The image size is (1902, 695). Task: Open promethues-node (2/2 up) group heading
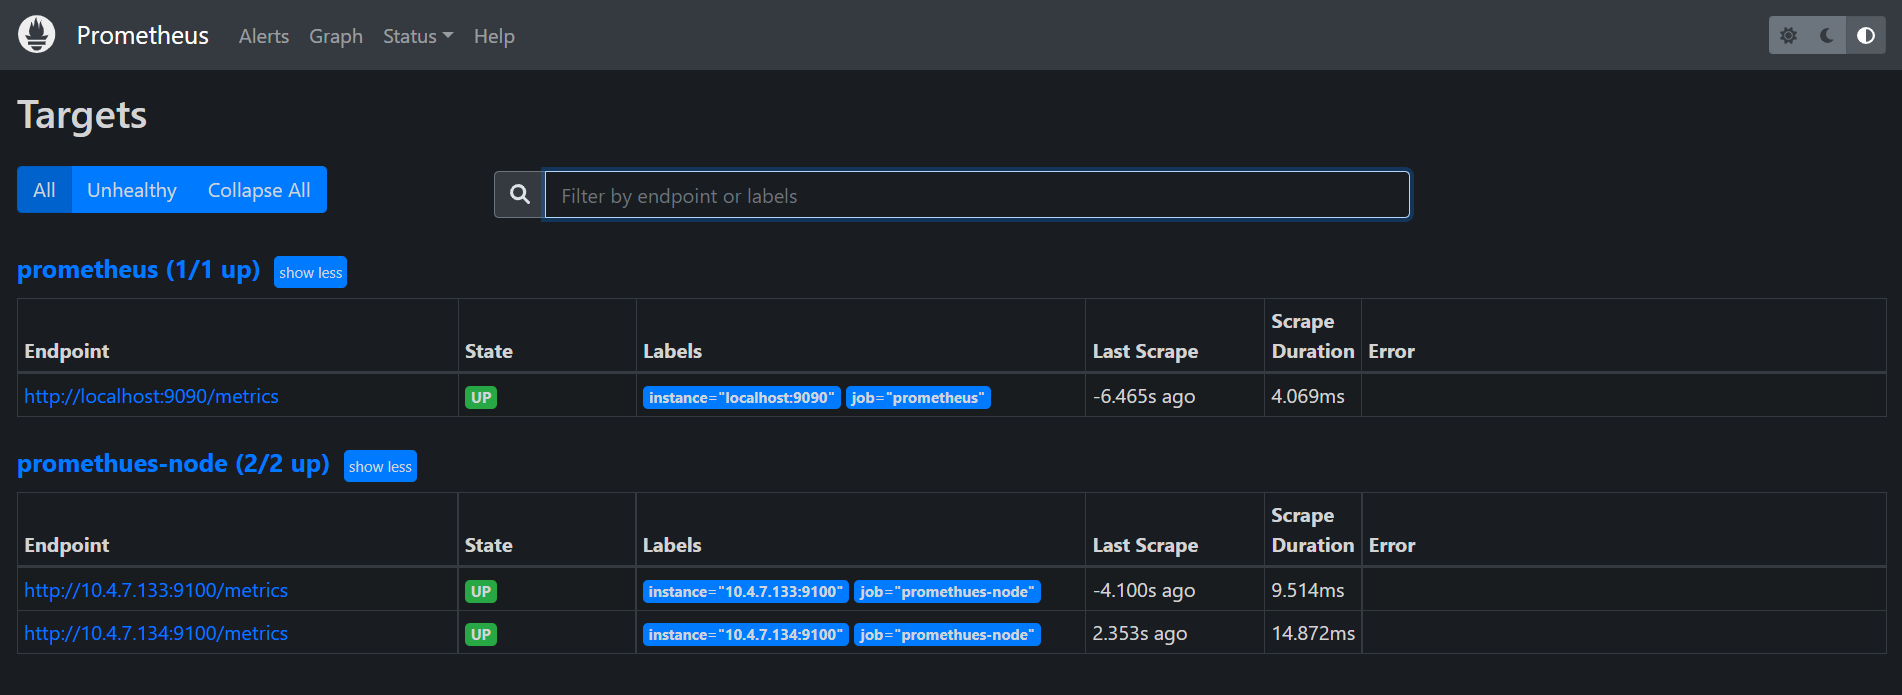click(x=173, y=464)
